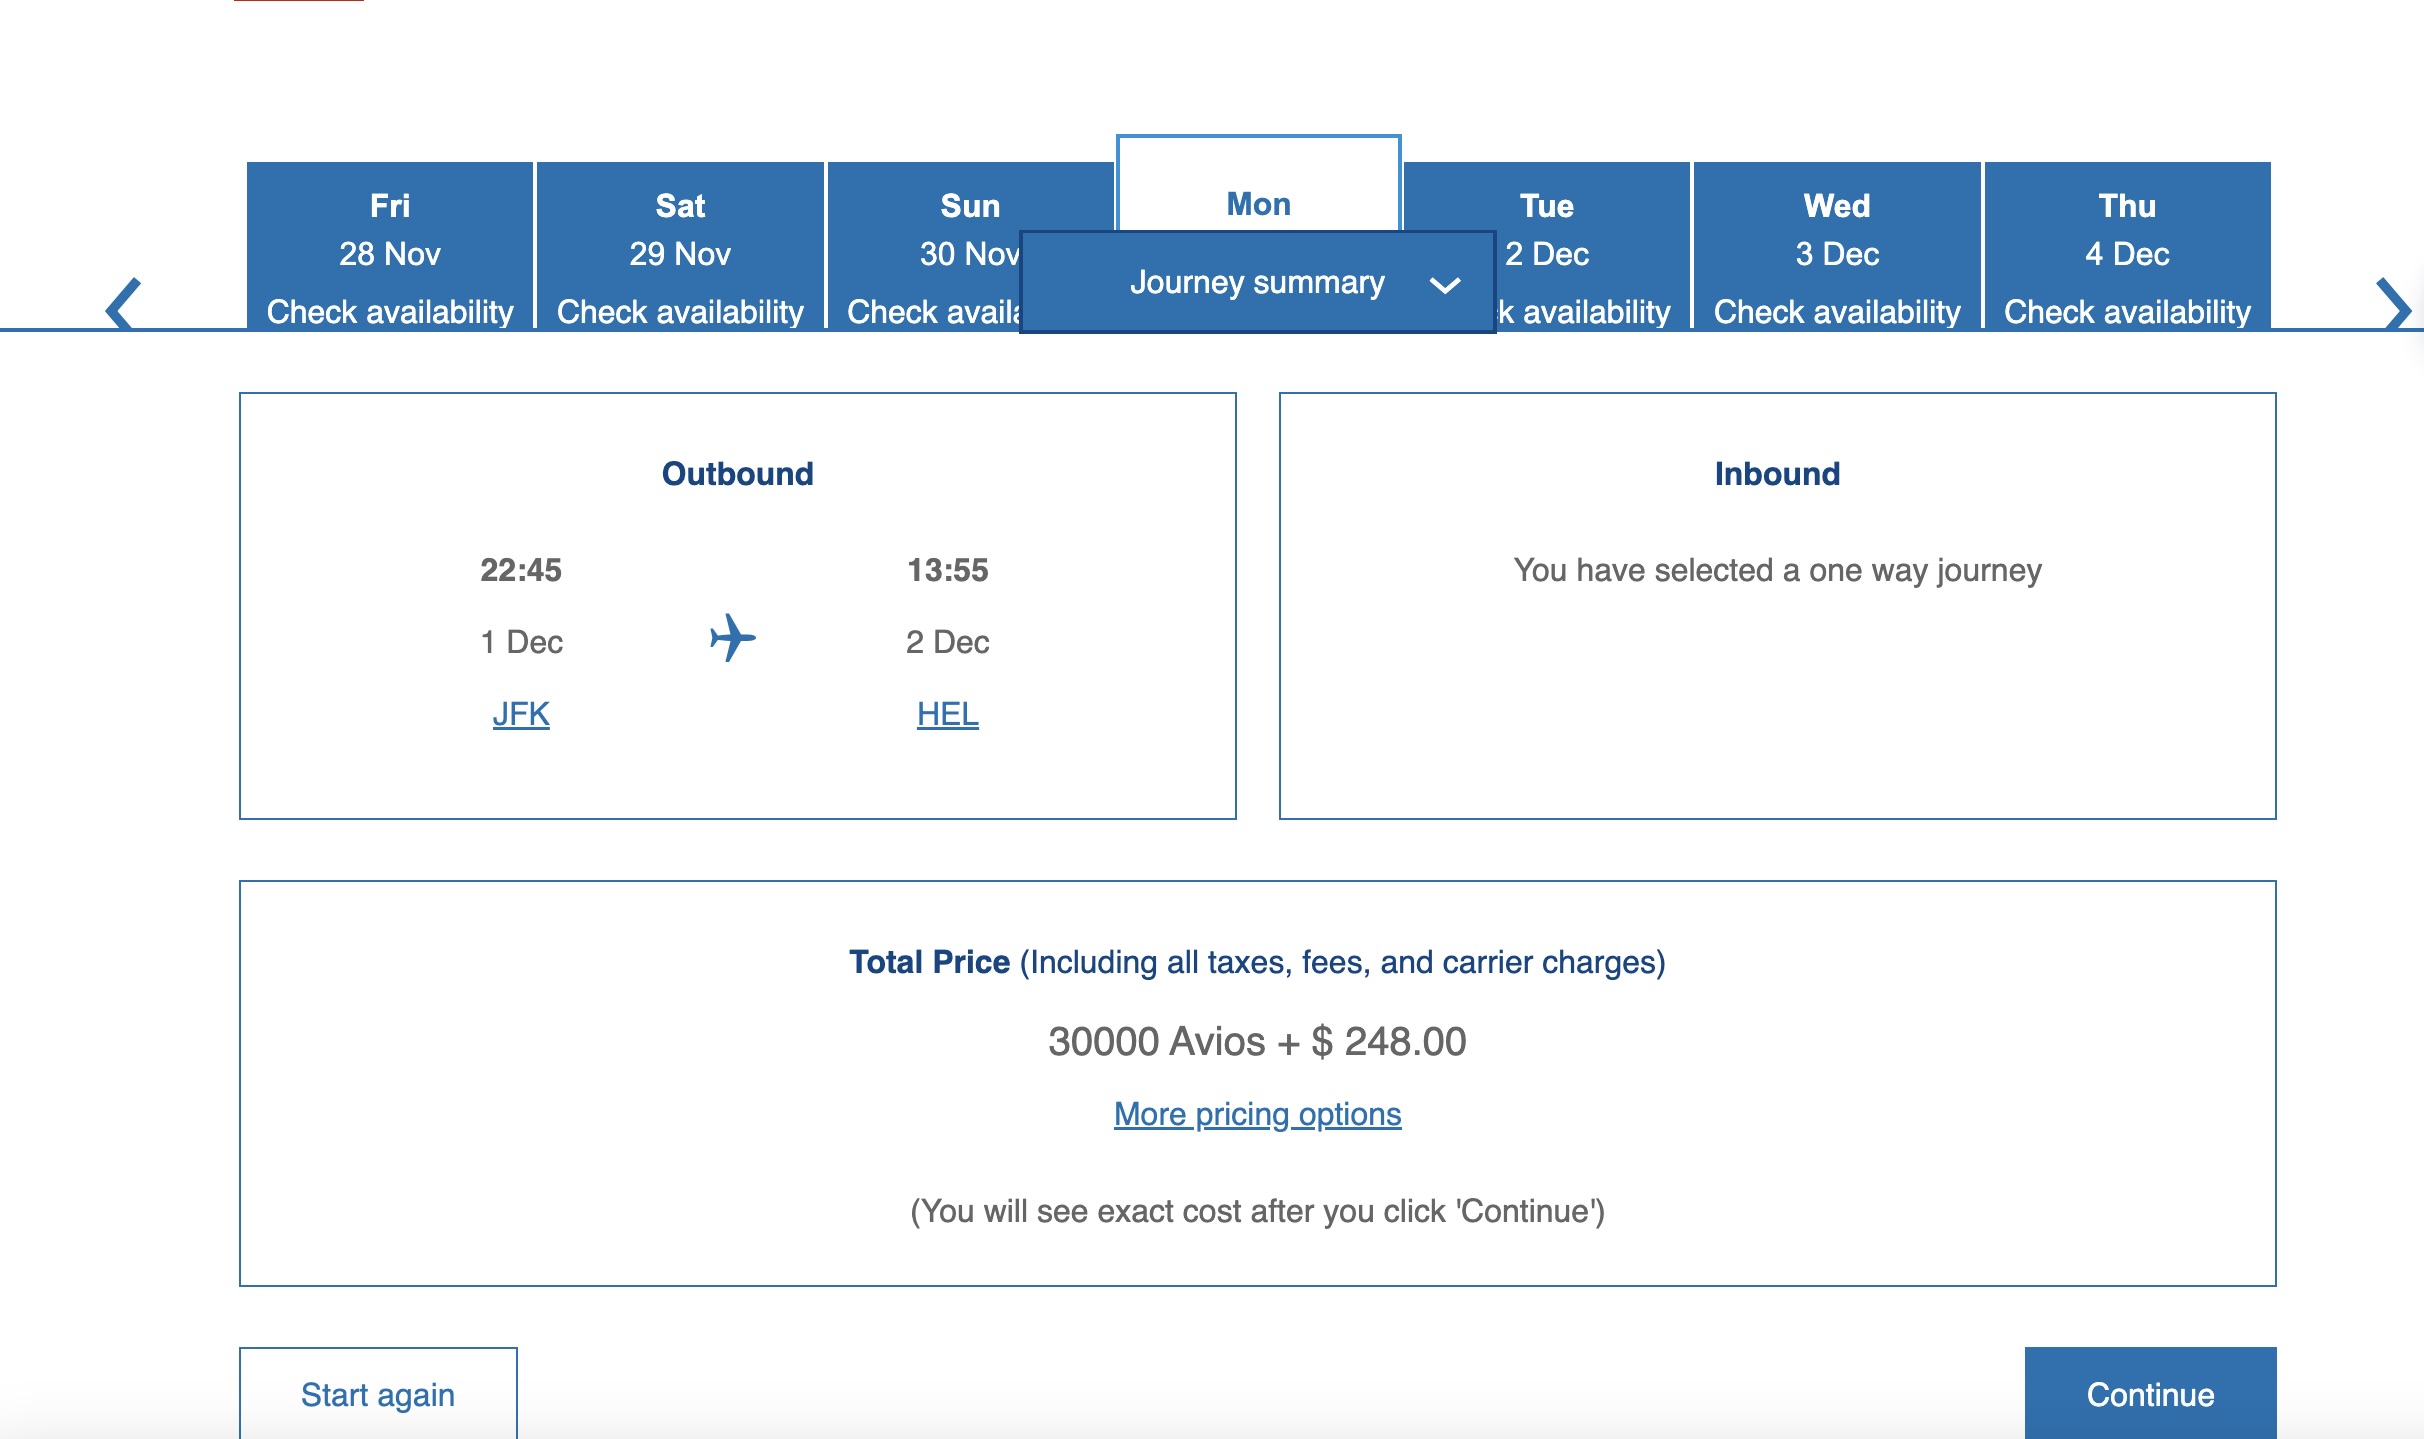This screenshot has height=1439, width=2424.
Task: Click the airplane icon in Outbound panel
Action: 733,638
